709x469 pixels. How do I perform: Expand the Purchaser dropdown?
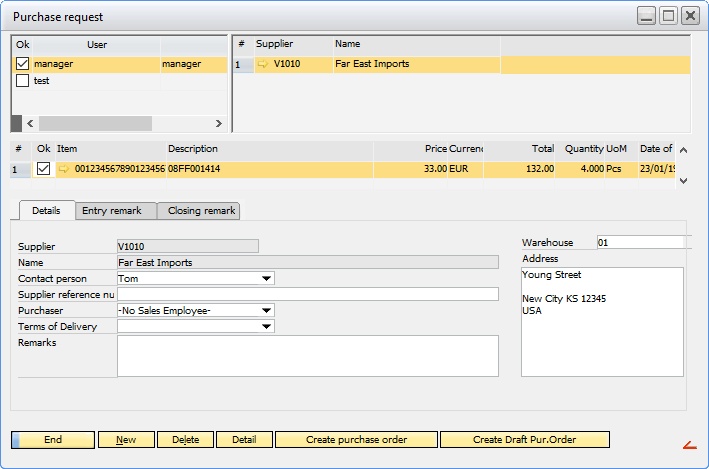pyautogui.click(x=266, y=310)
